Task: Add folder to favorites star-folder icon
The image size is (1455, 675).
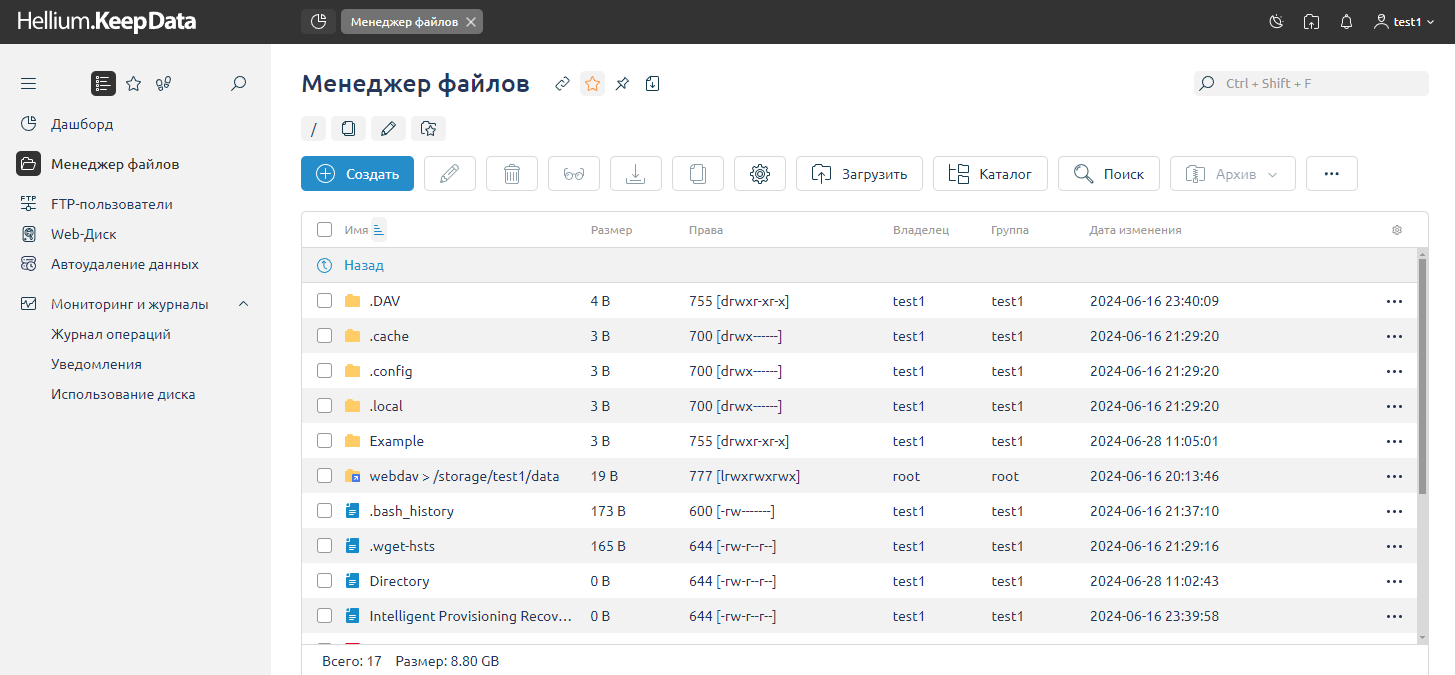Action: (428, 128)
